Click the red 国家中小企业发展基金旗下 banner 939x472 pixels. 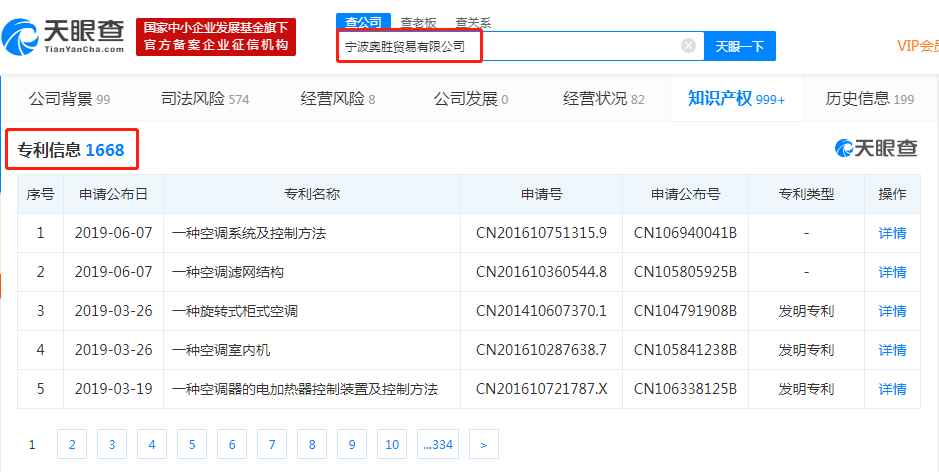click(216, 37)
